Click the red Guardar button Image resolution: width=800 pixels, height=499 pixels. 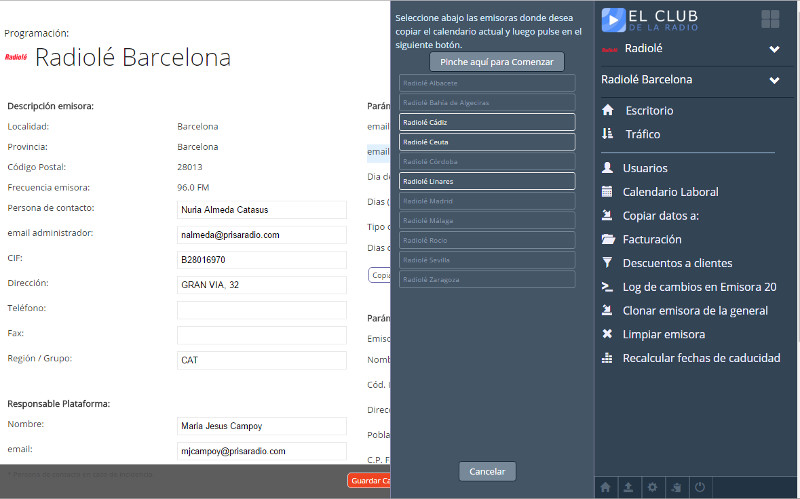(x=369, y=481)
